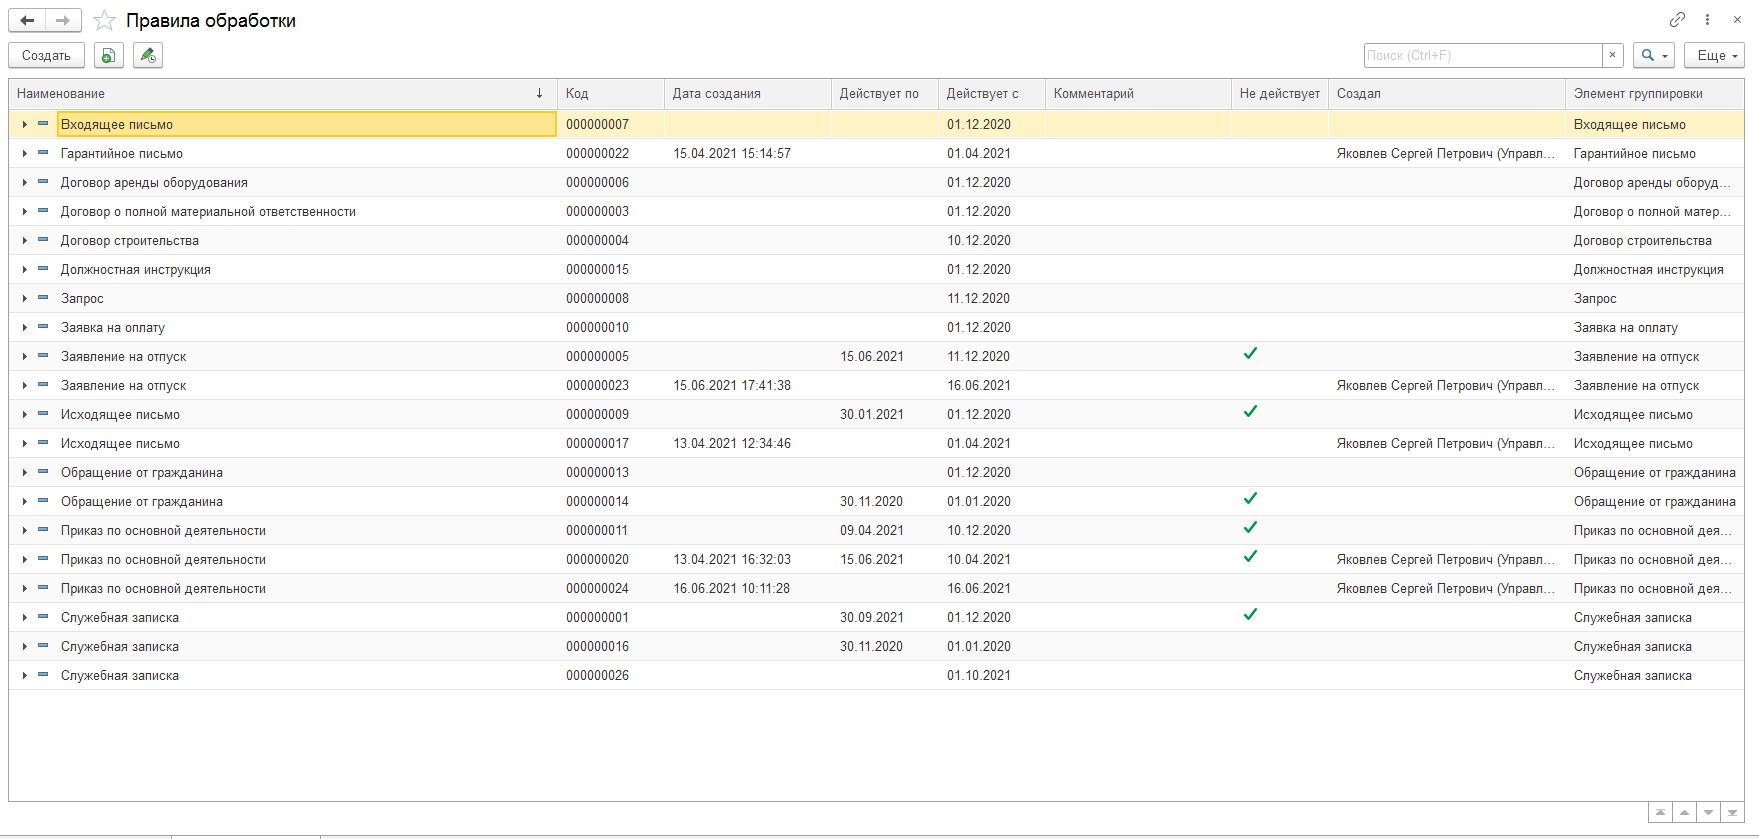Click the Элемент группировки column header
This screenshot has width=1759, height=839.
tap(1655, 93)
